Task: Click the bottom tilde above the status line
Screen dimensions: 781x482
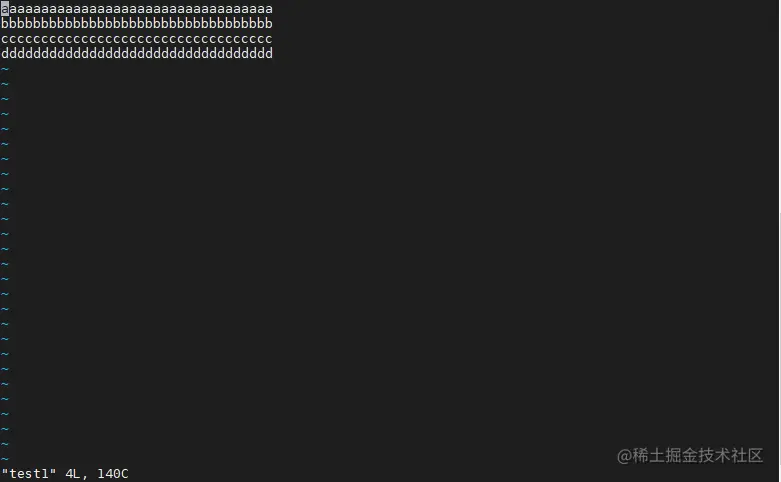Action: (5, 459)
